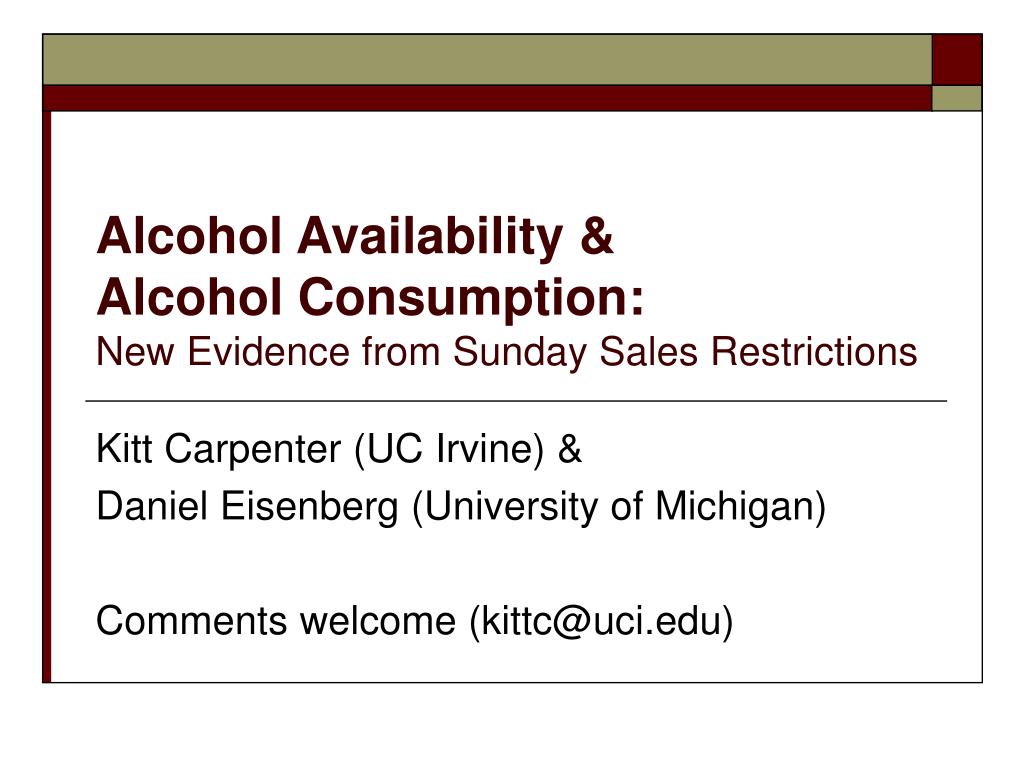This screenshot has height=768, width=1024.
Task: Click the olive green banner at slide top
Action: (487, 59)
